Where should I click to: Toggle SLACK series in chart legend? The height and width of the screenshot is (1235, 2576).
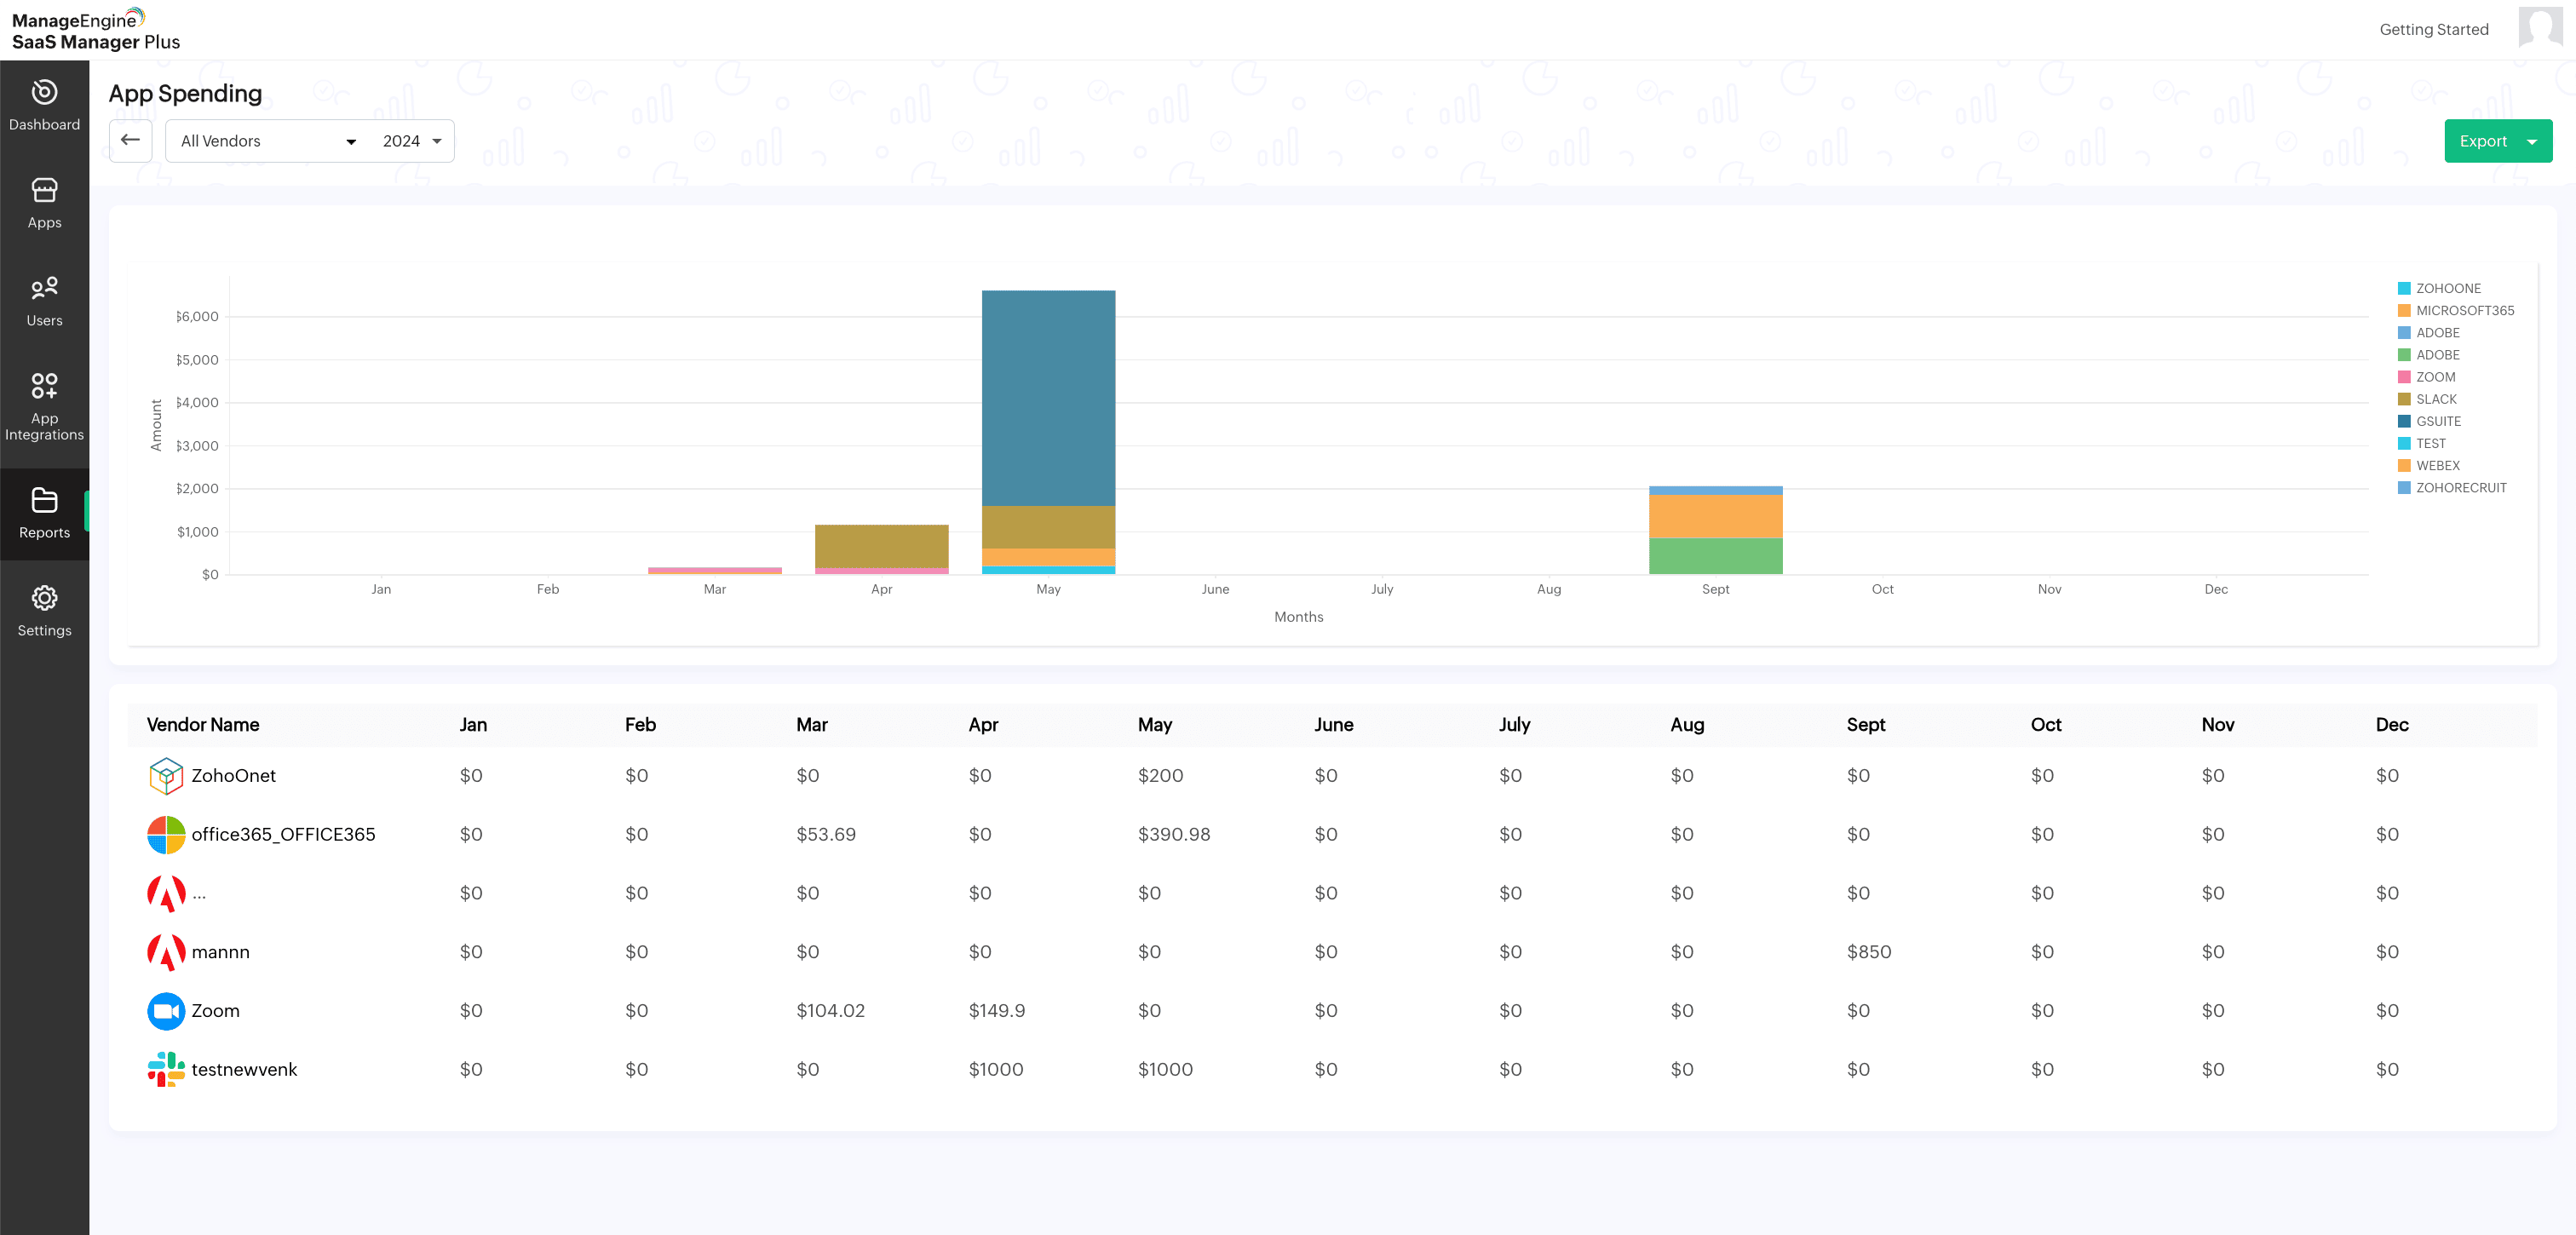(2436, 399)
